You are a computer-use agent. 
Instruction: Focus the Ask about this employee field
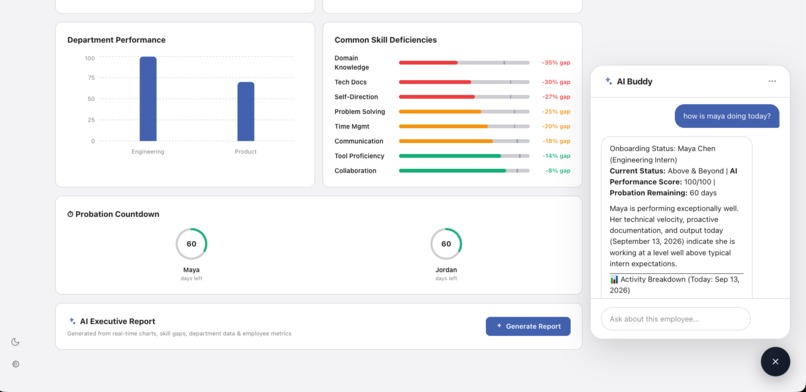point(675,319)
